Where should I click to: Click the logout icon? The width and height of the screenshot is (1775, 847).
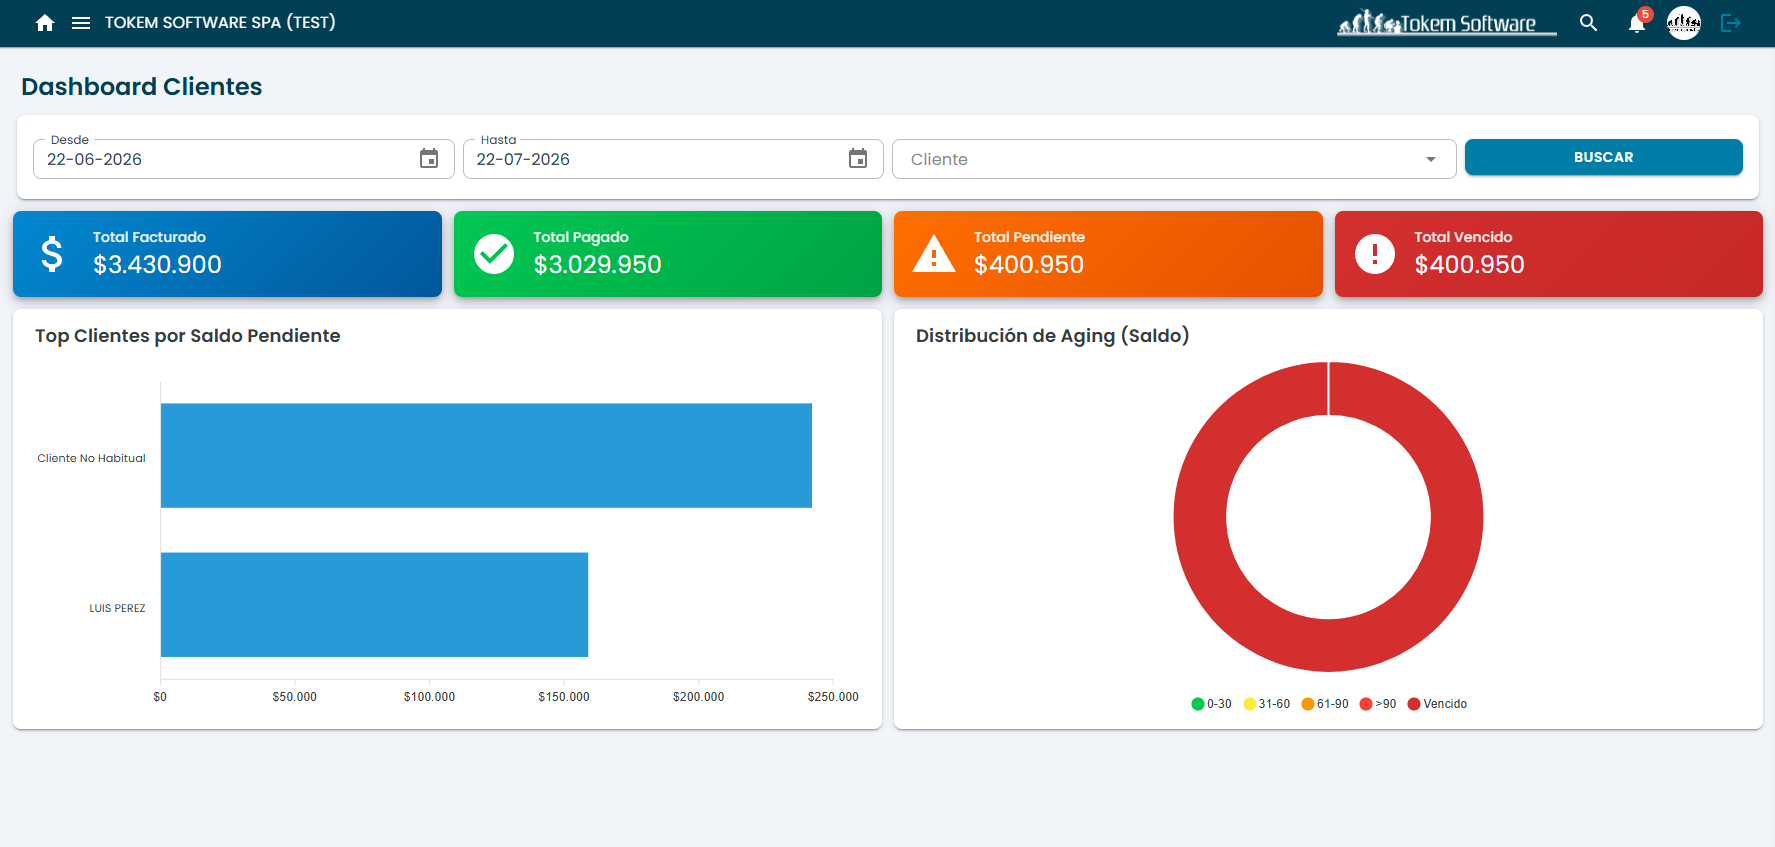(x=1731, y=23)
